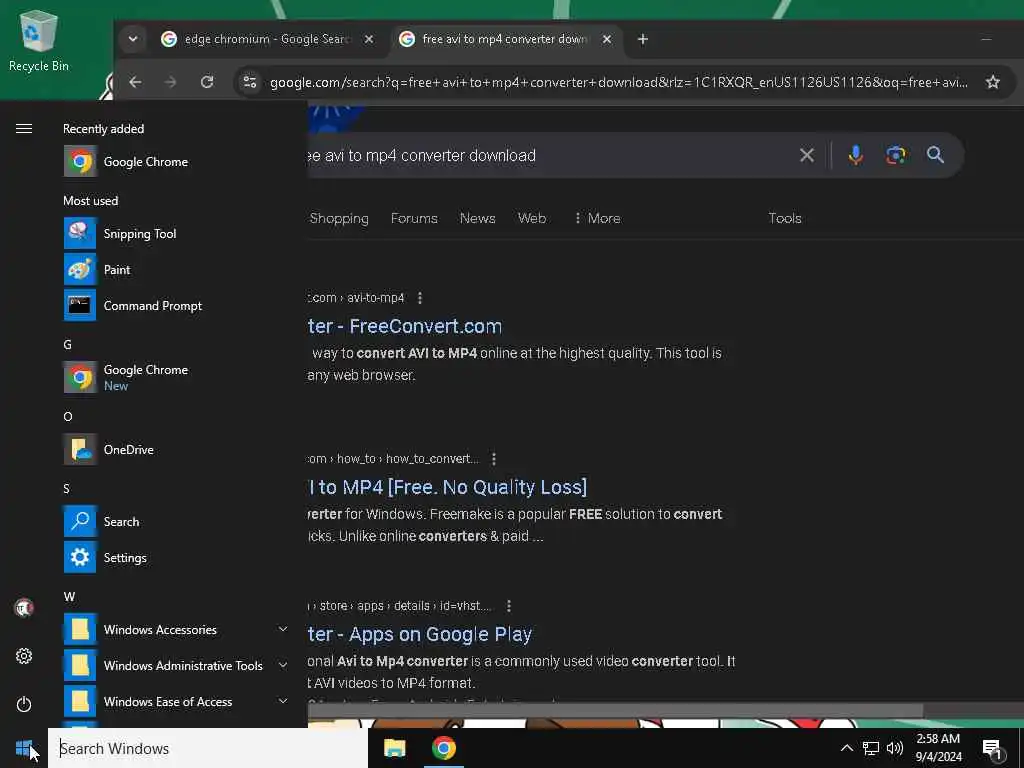
Task: Click the letter W section header
Action: click(69, 597)
